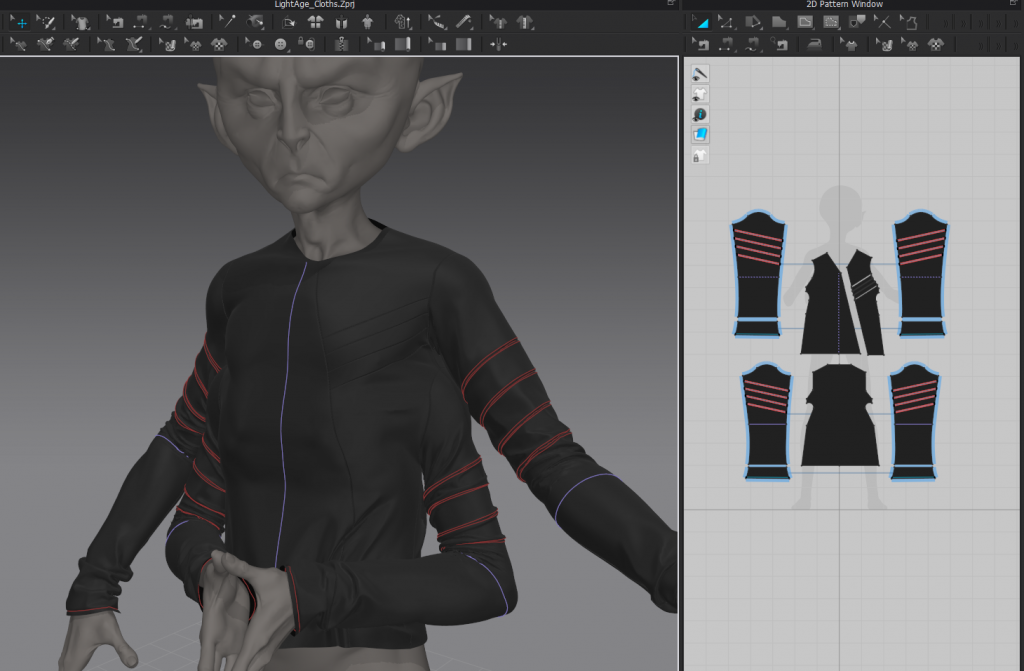Toggle the lock pattern icon in 2D window
This screenshot has width=1024, height=671.
tap(701, 155)
